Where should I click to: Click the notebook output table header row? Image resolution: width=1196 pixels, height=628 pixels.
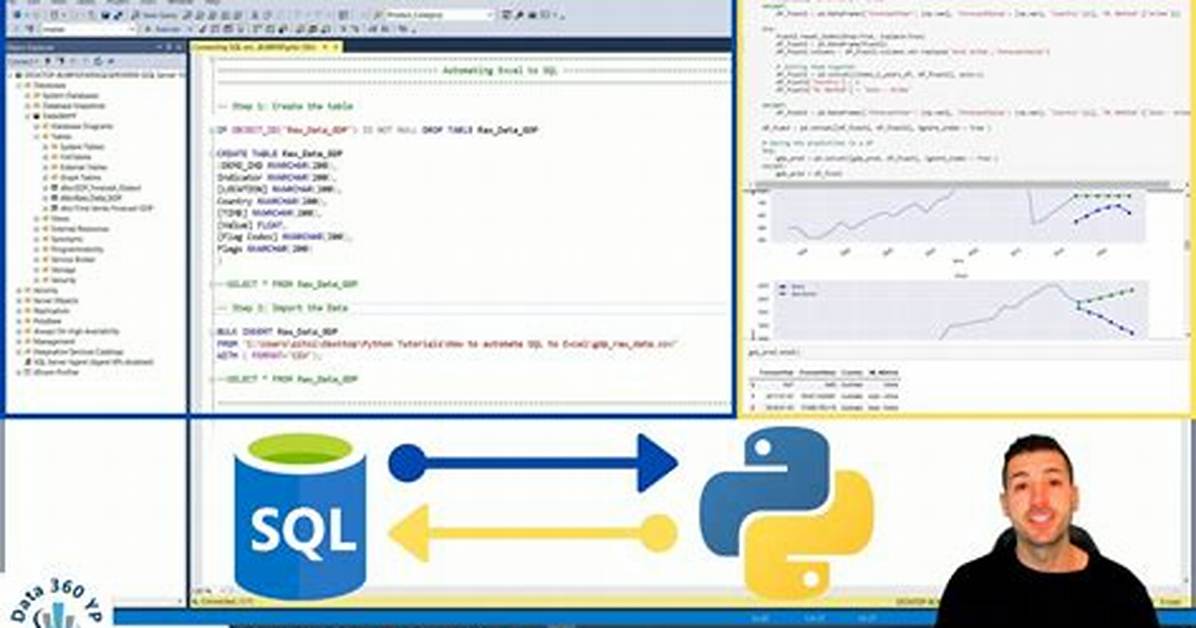[826, 373]
